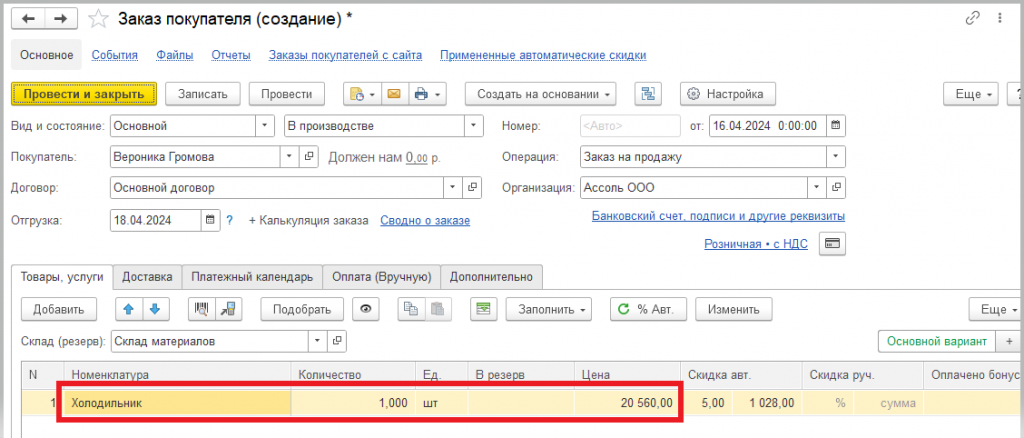Screen dimensions: 1024x438
Task: Switch to the Дополнительно tab
Action: point(492,277)
